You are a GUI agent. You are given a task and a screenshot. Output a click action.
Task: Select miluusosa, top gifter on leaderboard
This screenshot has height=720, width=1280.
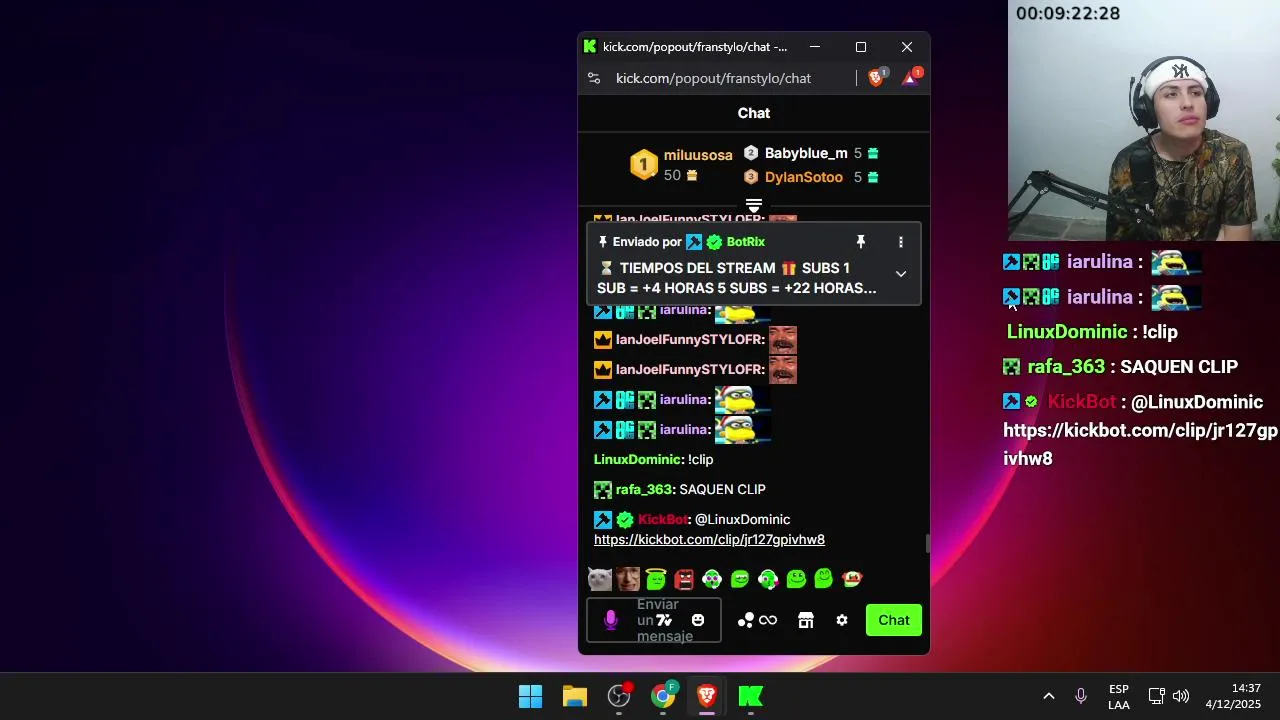click(698, 155)
